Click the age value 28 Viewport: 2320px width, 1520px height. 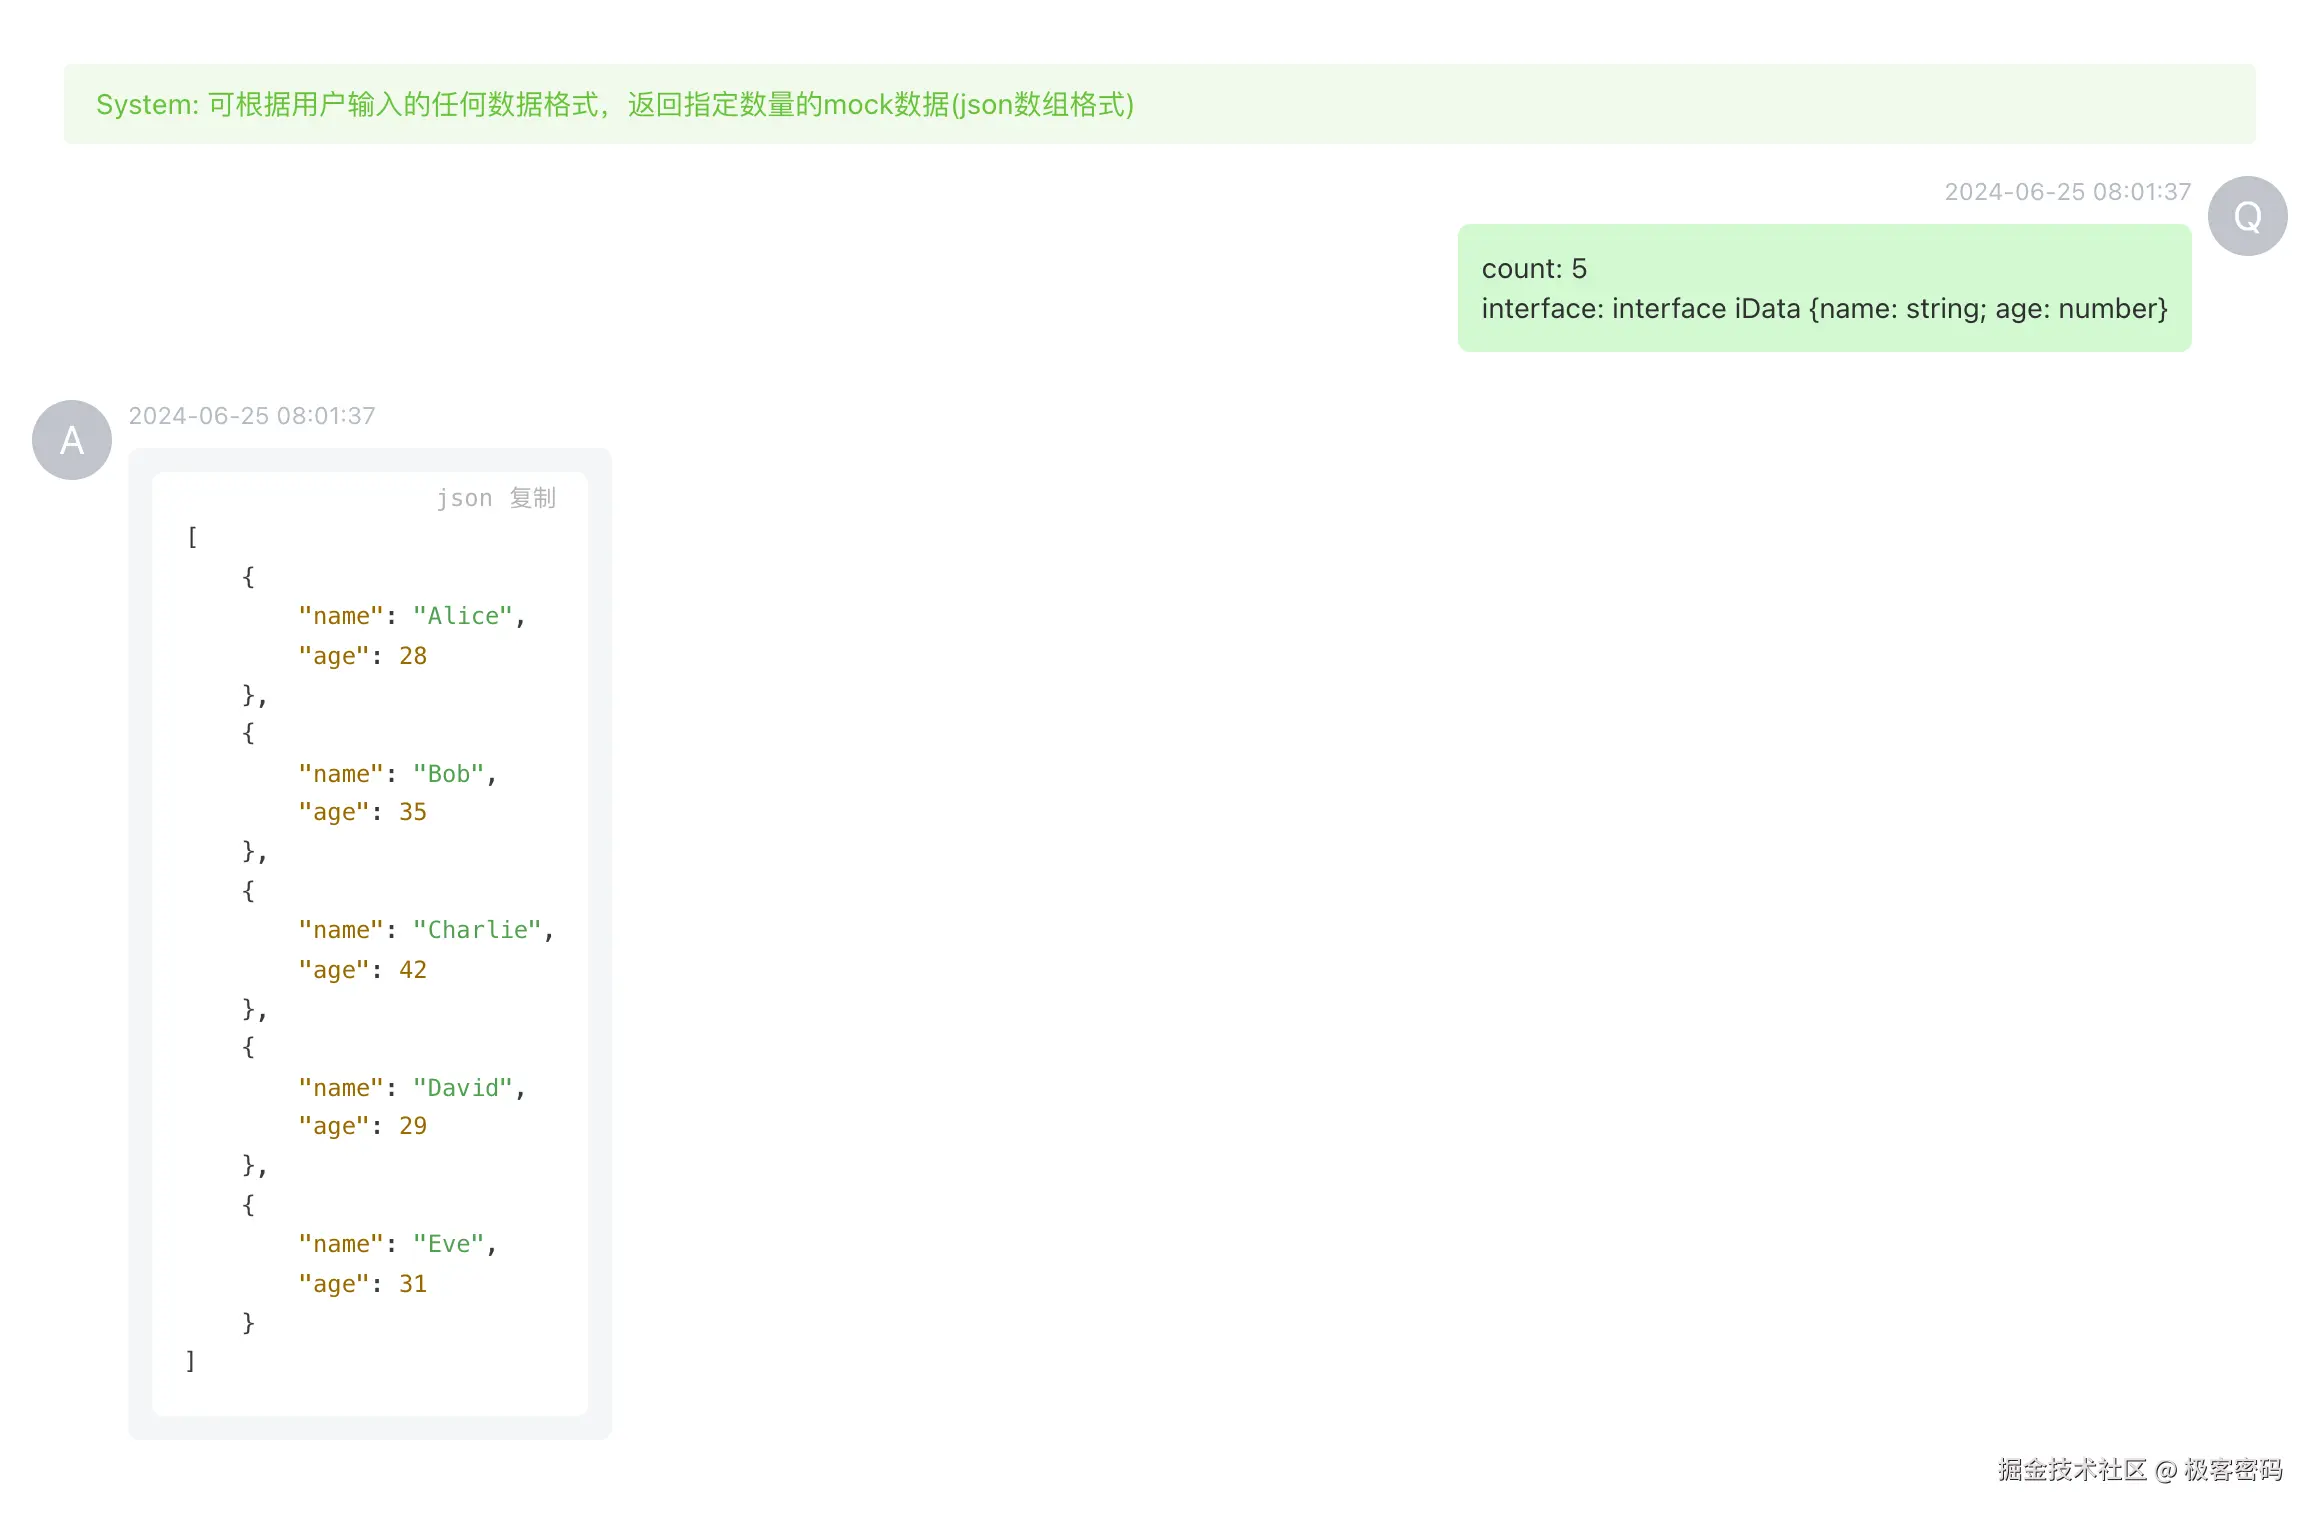(413, 656)
